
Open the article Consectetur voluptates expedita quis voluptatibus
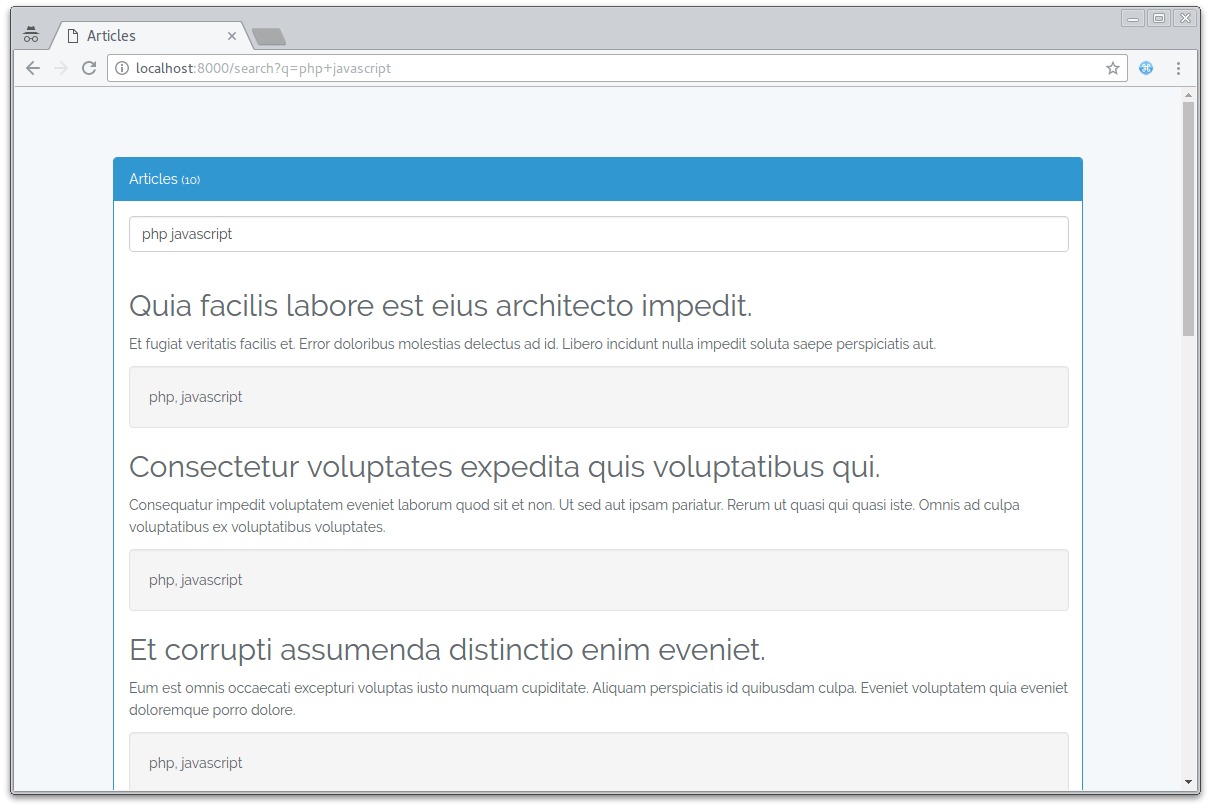coord(504,466)
